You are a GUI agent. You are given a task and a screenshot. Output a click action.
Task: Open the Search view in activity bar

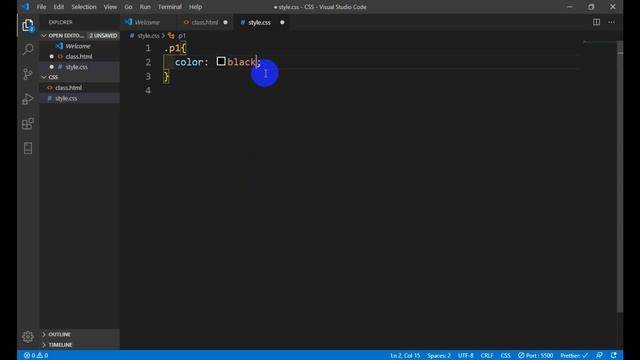(x=28, y=49)
